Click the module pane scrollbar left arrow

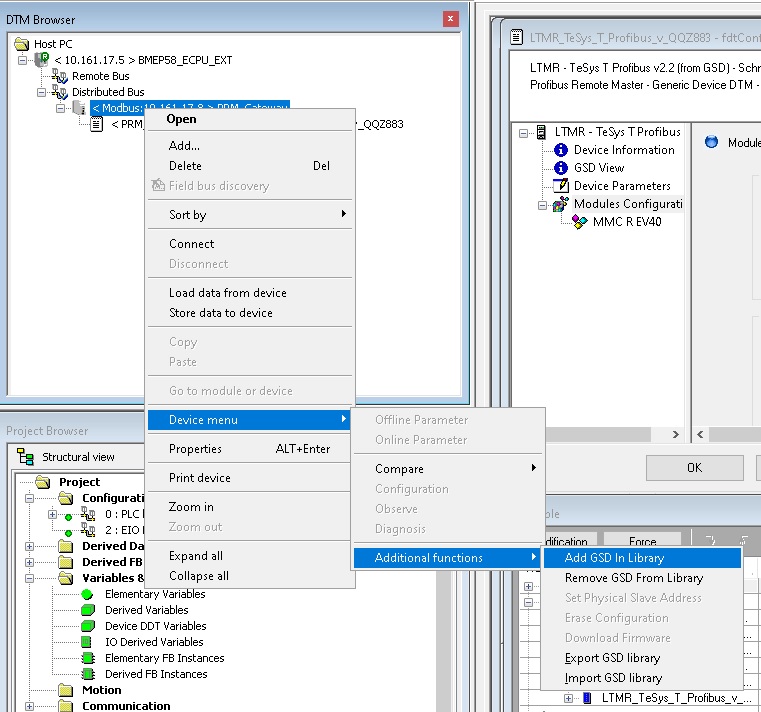pos(700,434)
